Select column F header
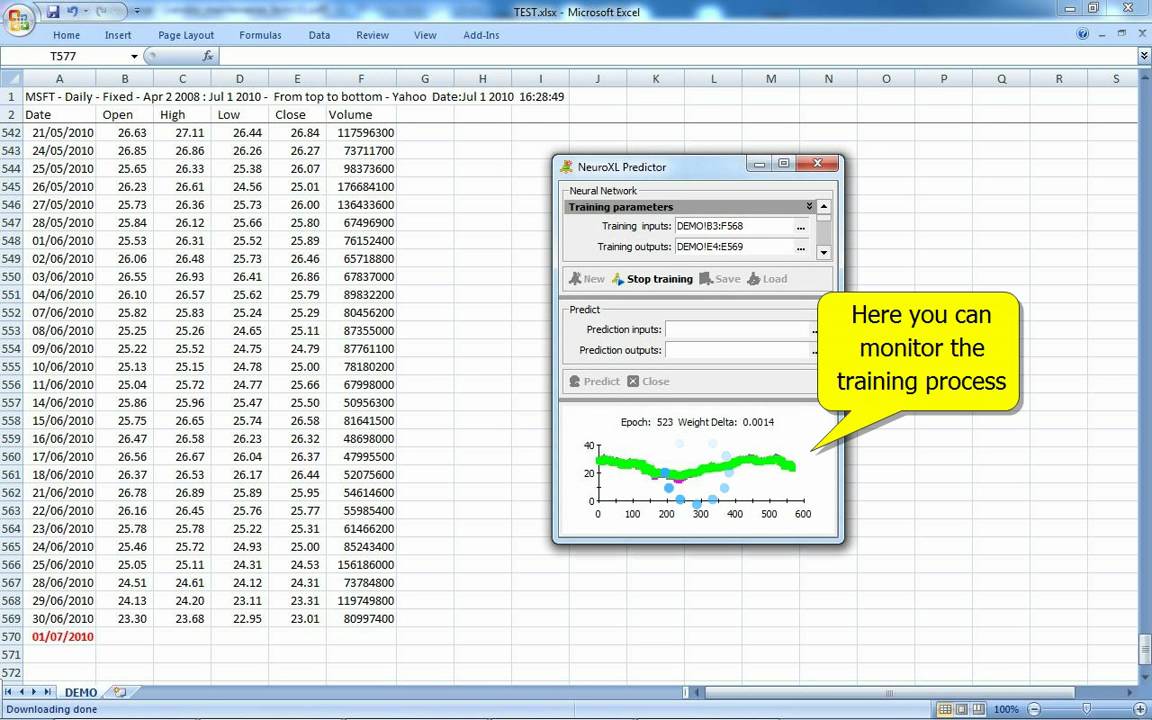Image resolution: width=1152 pixels, height=720 pixels. [x=361, y=79]
